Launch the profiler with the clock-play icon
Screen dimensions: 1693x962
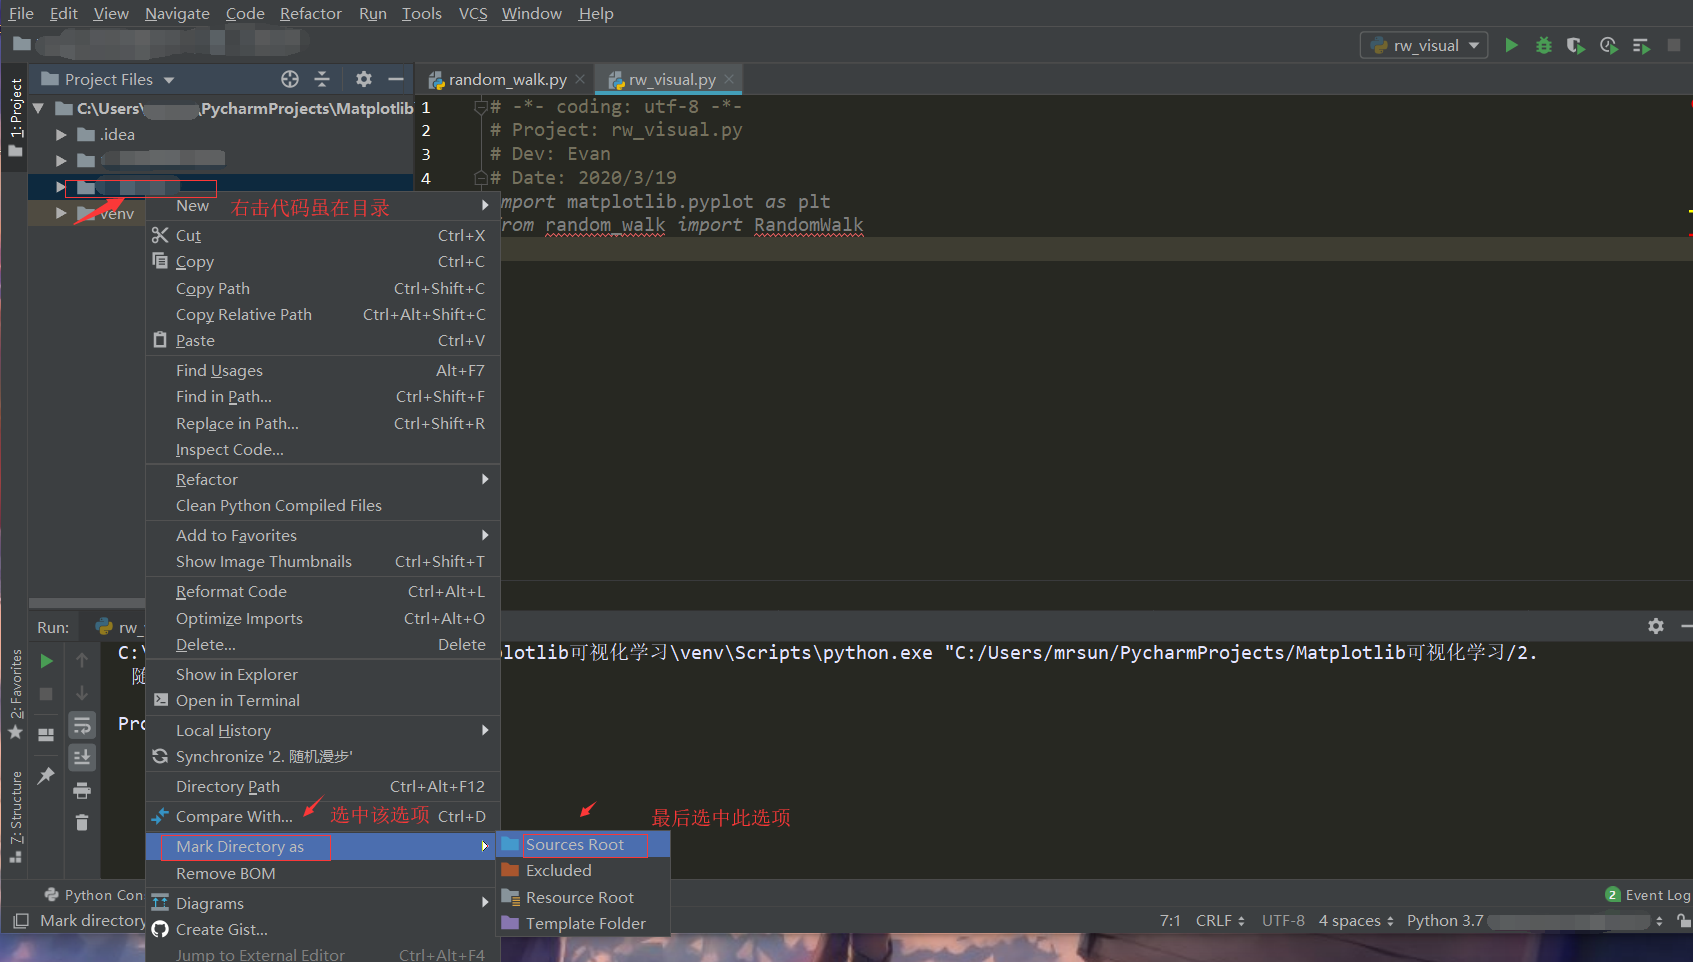pyautogui.click(x=1608, y=45)
